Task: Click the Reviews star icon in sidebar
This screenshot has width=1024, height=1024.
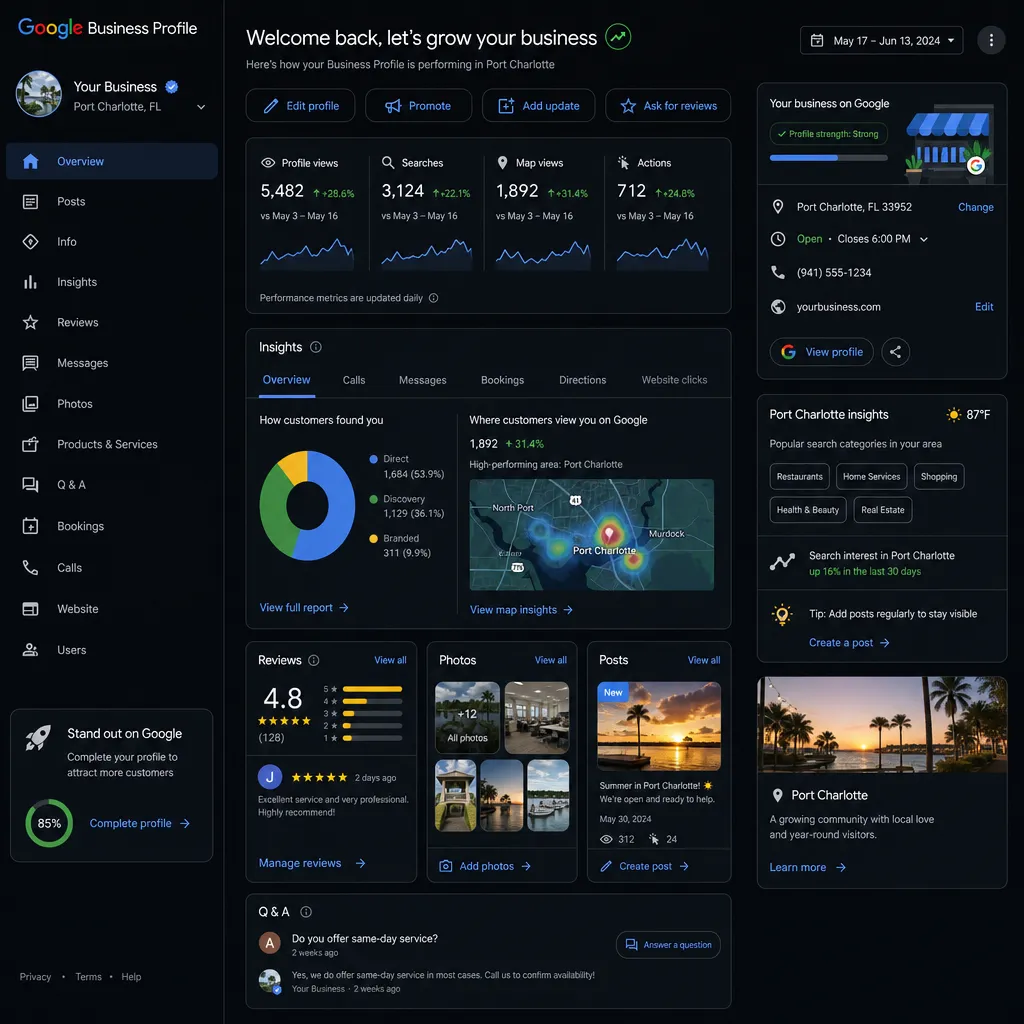Action: click(31, 322)
